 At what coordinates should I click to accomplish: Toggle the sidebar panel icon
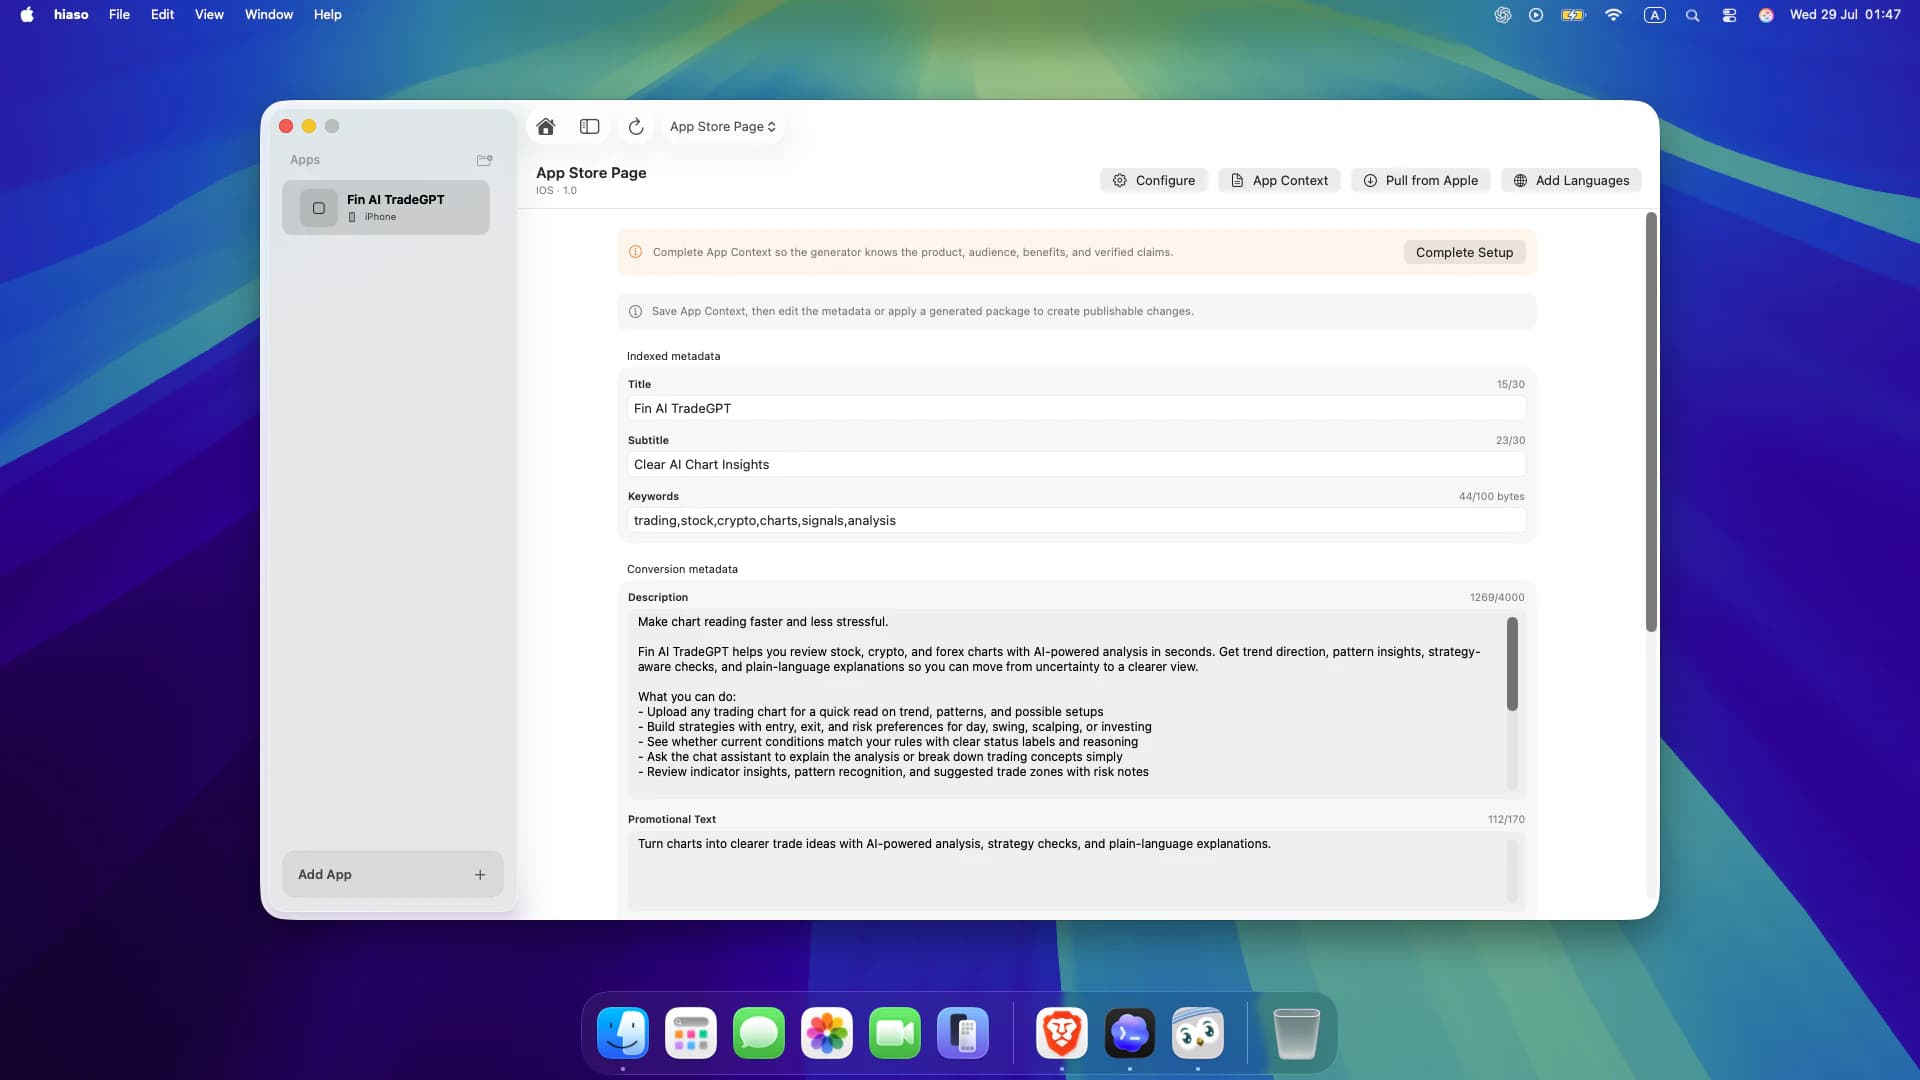[x=590, y=126]
